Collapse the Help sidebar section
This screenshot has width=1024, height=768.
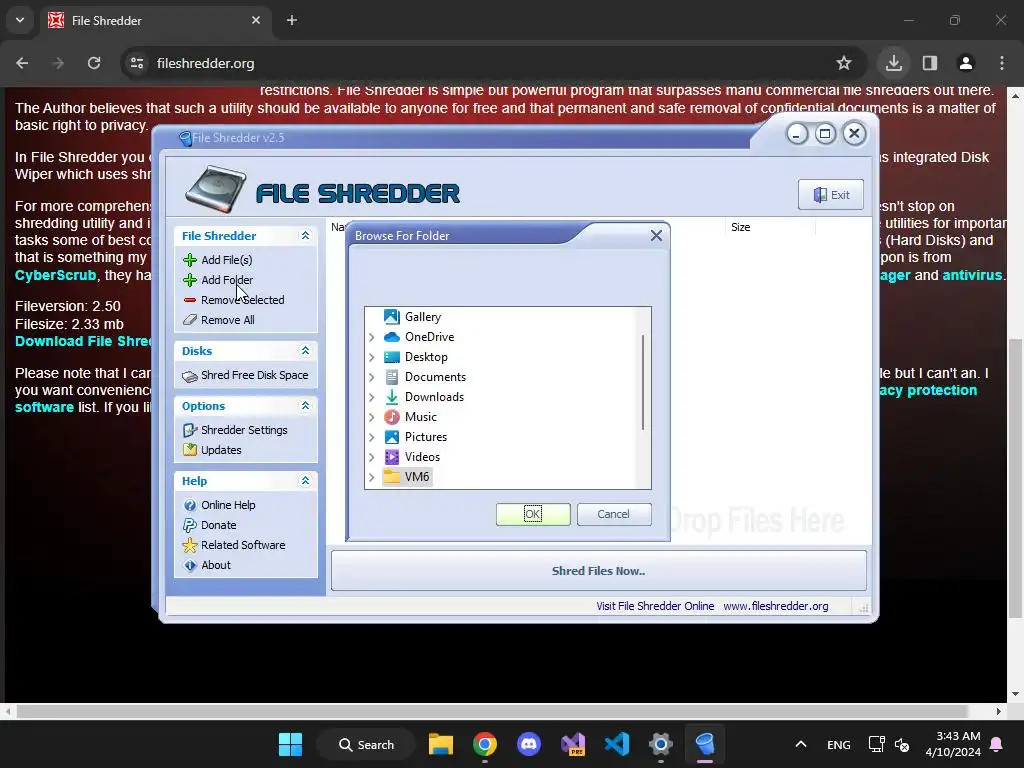[305, 481]
